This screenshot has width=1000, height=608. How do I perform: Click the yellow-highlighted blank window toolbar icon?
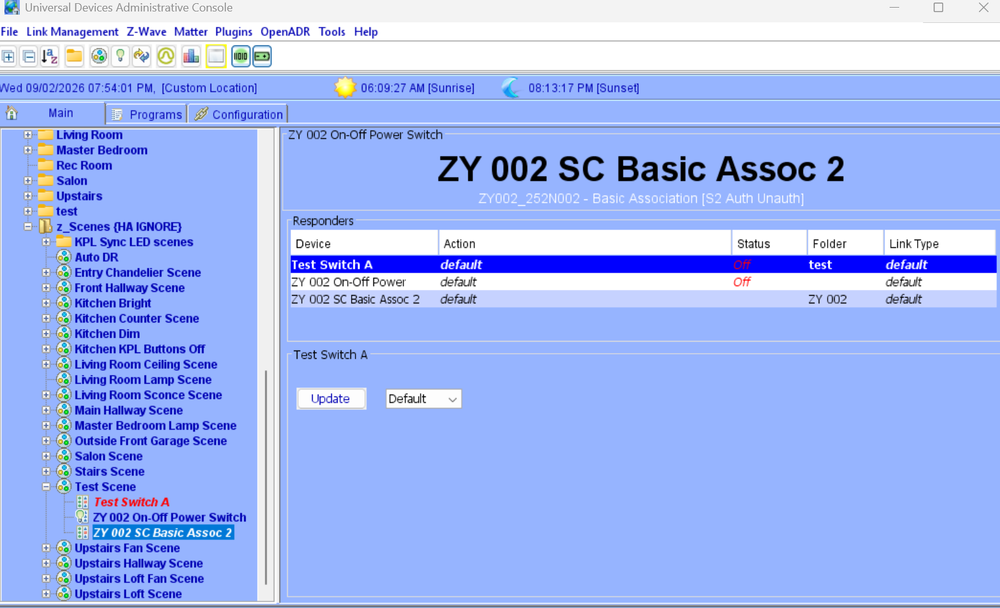coord(216,57)
